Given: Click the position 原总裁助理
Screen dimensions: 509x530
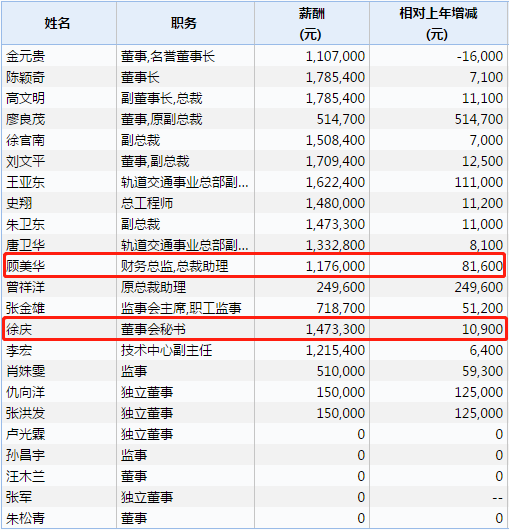Looking at the screenshot, I should 153,287.
